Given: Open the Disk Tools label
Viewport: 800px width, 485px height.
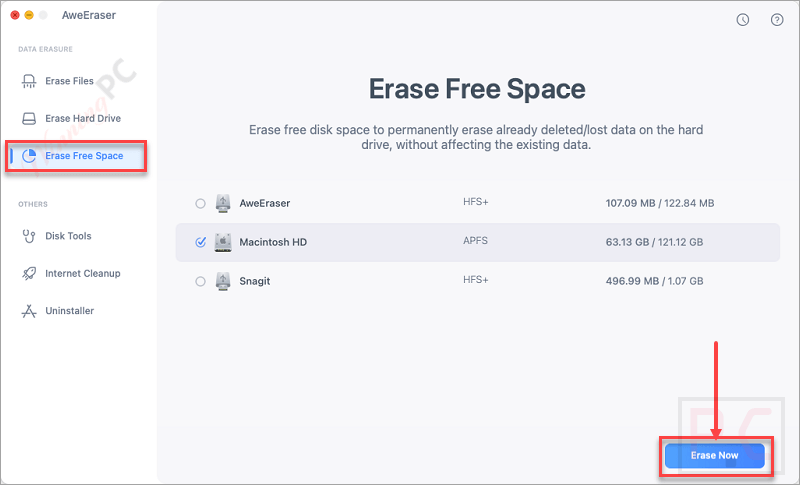Looking at the screenshot, I should (x=68, y=236).
